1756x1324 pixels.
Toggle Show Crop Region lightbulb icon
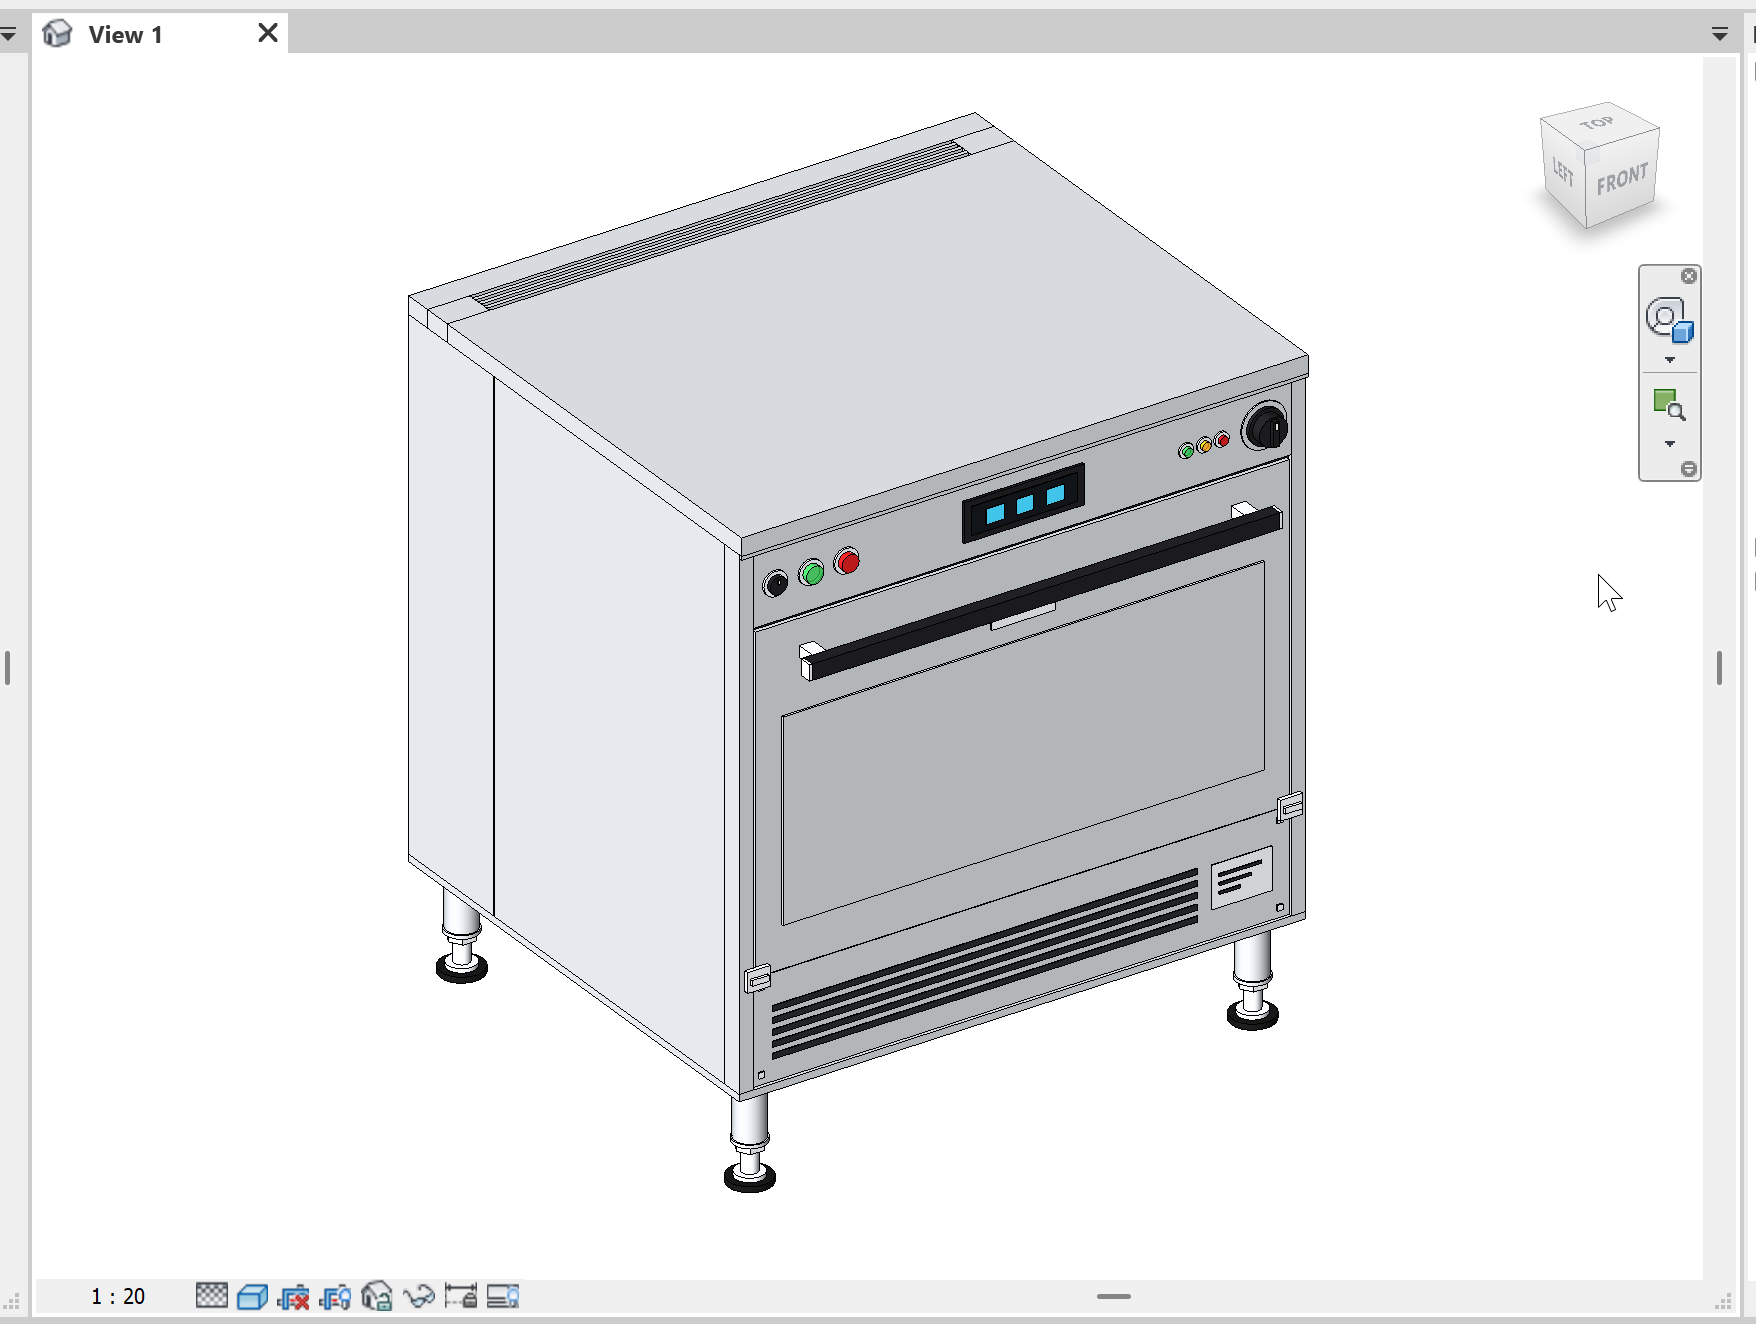point(335,1297)
